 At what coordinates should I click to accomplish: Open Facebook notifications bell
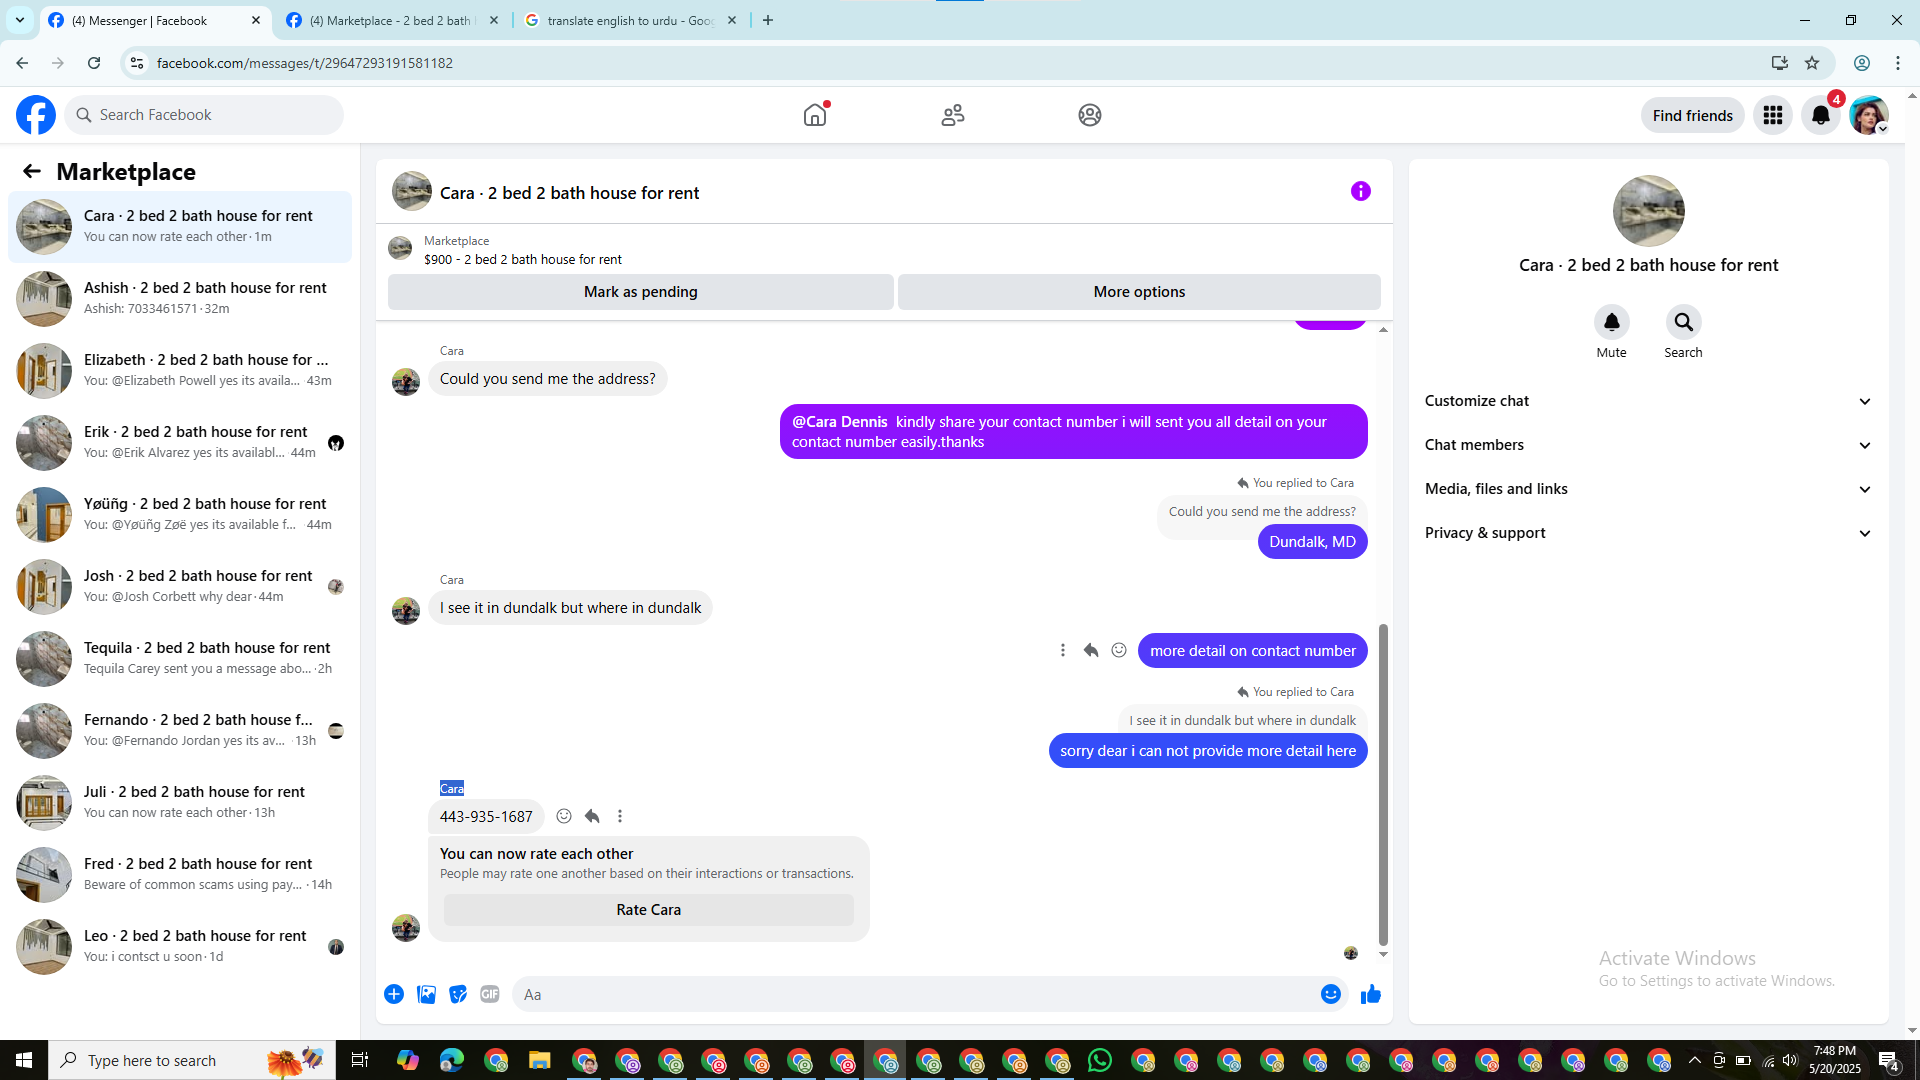coord(1820,115)
